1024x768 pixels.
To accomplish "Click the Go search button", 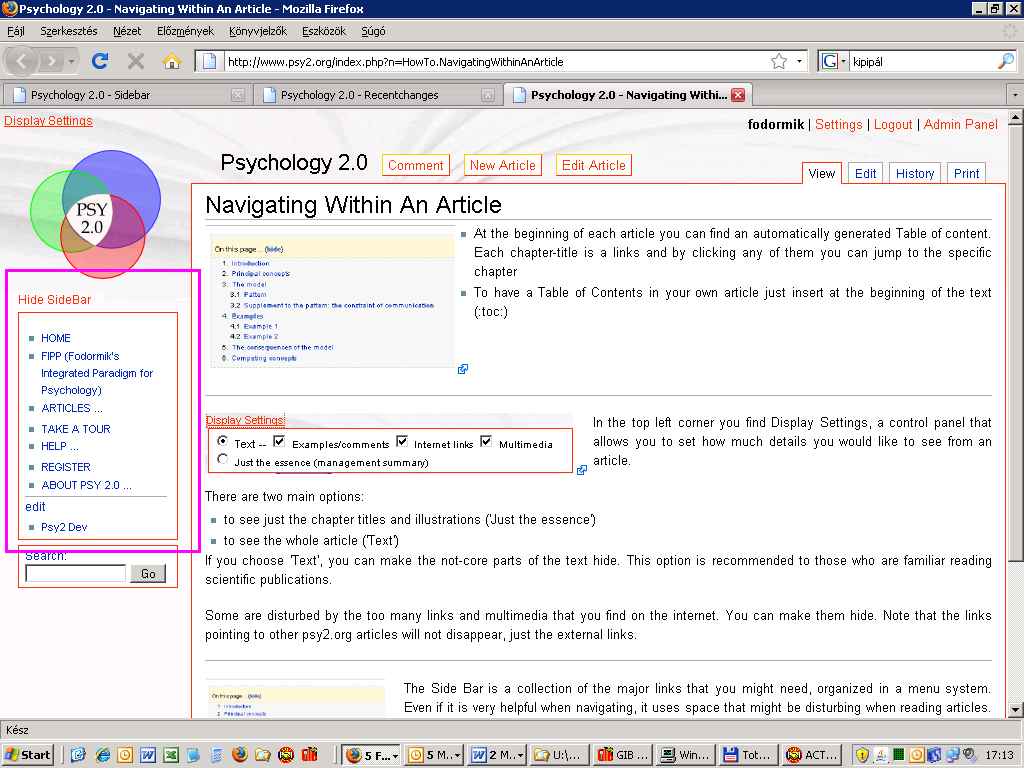I will tap(148, 573).
